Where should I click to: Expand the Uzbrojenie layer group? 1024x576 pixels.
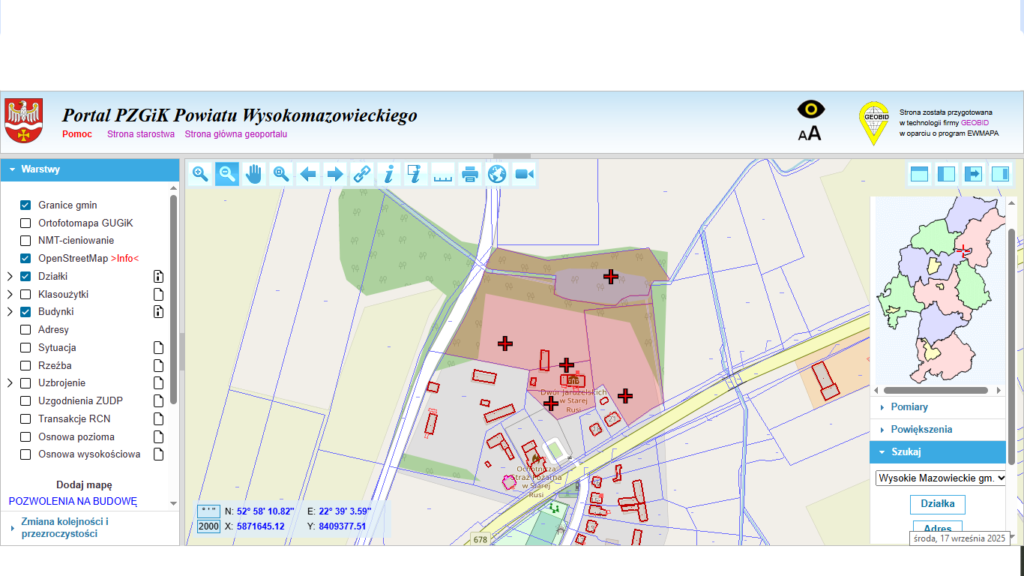click(10, 383)
